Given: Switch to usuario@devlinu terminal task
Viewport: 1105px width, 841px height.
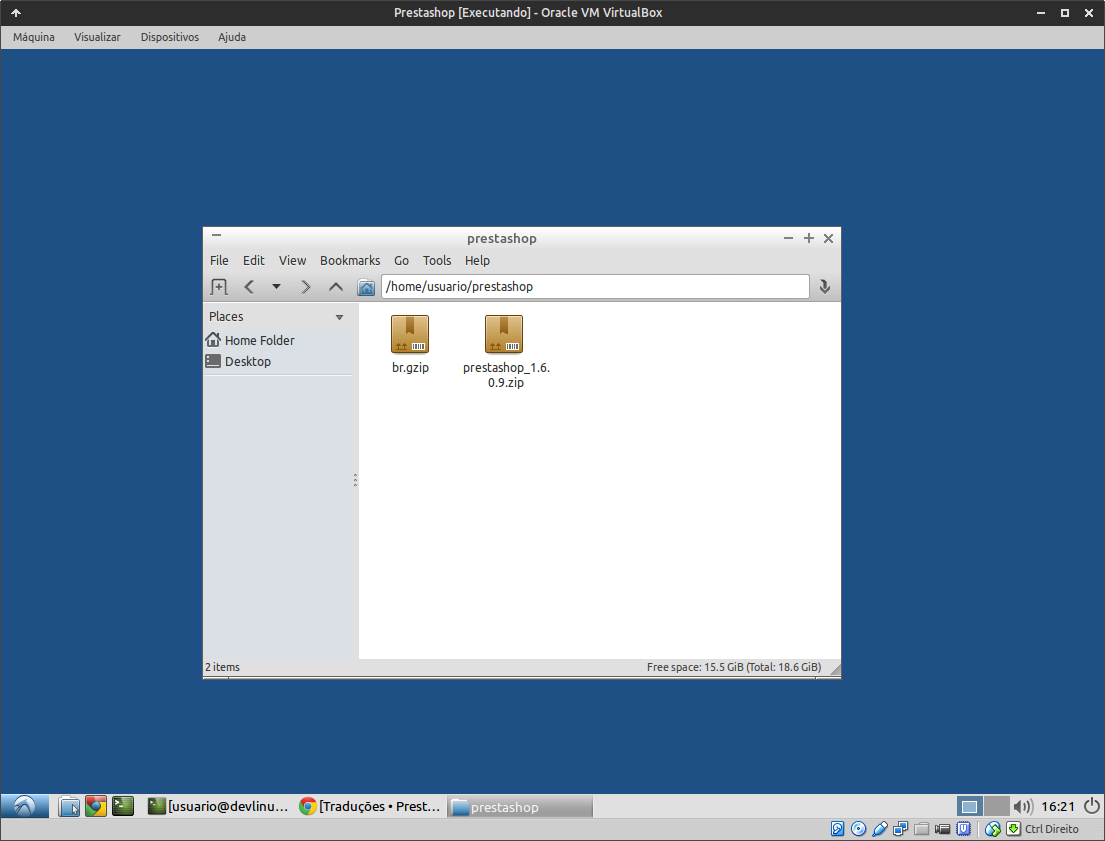Looking at the screenshot, I should pyautogui.click(x=218, y=806).
